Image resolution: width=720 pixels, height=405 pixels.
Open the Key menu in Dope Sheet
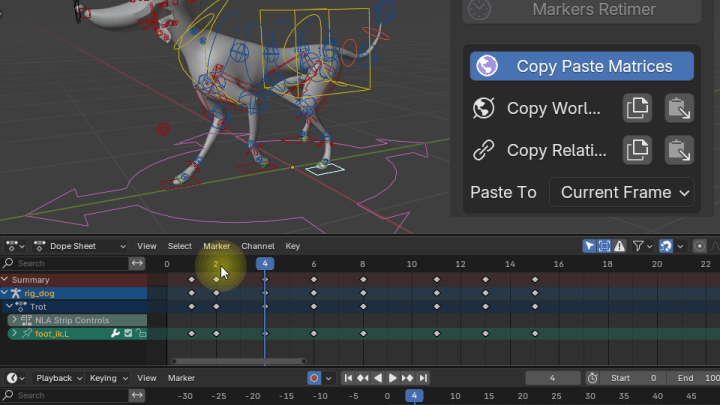coord(292,246)
